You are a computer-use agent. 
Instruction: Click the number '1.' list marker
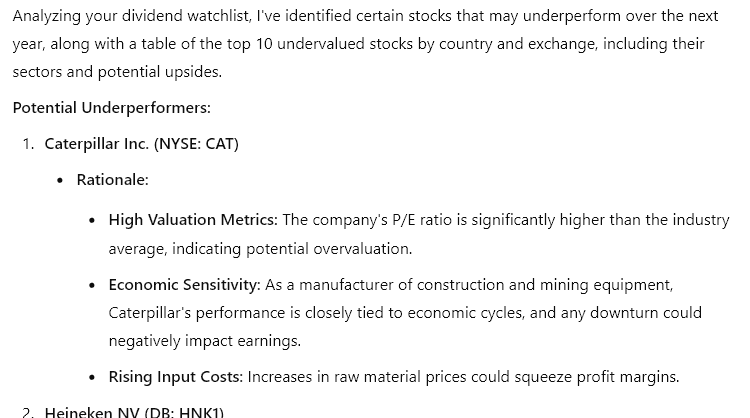[29, 144]
